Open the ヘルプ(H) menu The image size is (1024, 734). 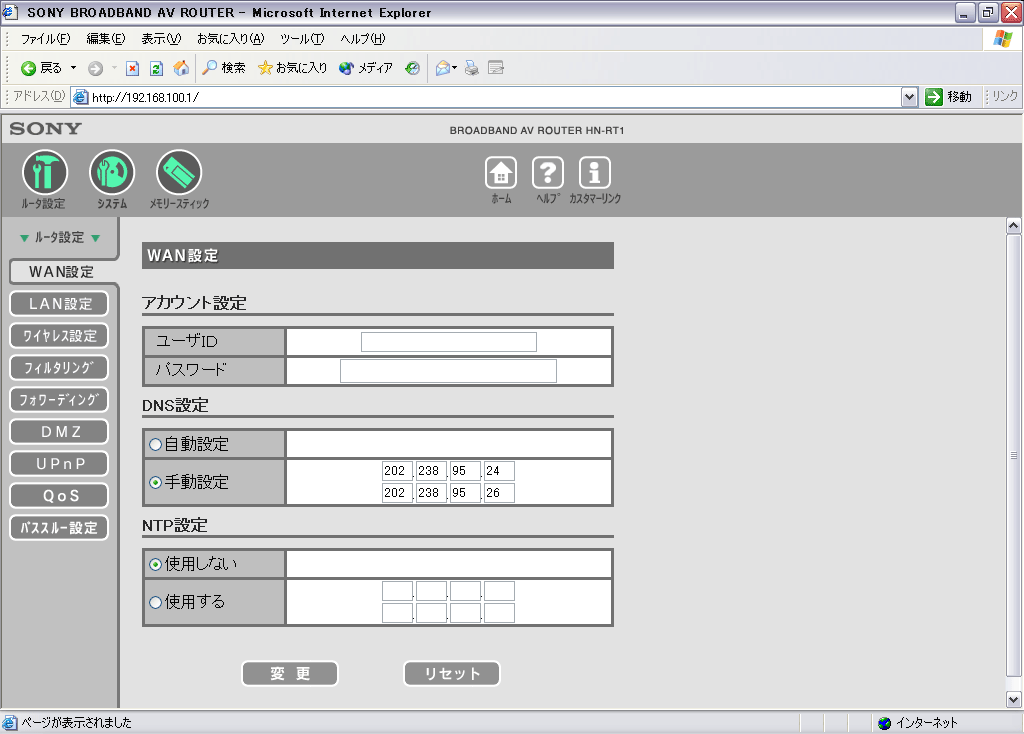[x=362, y=39]
